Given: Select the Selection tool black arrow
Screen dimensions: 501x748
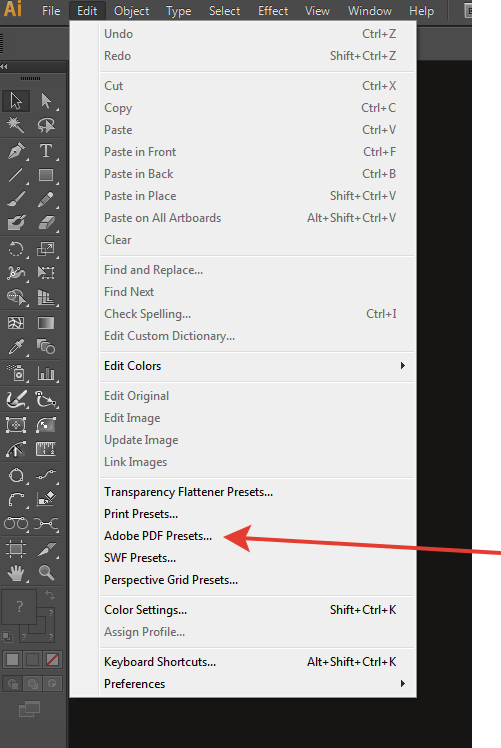Looking at the screenshot, I should coord(16,101).
